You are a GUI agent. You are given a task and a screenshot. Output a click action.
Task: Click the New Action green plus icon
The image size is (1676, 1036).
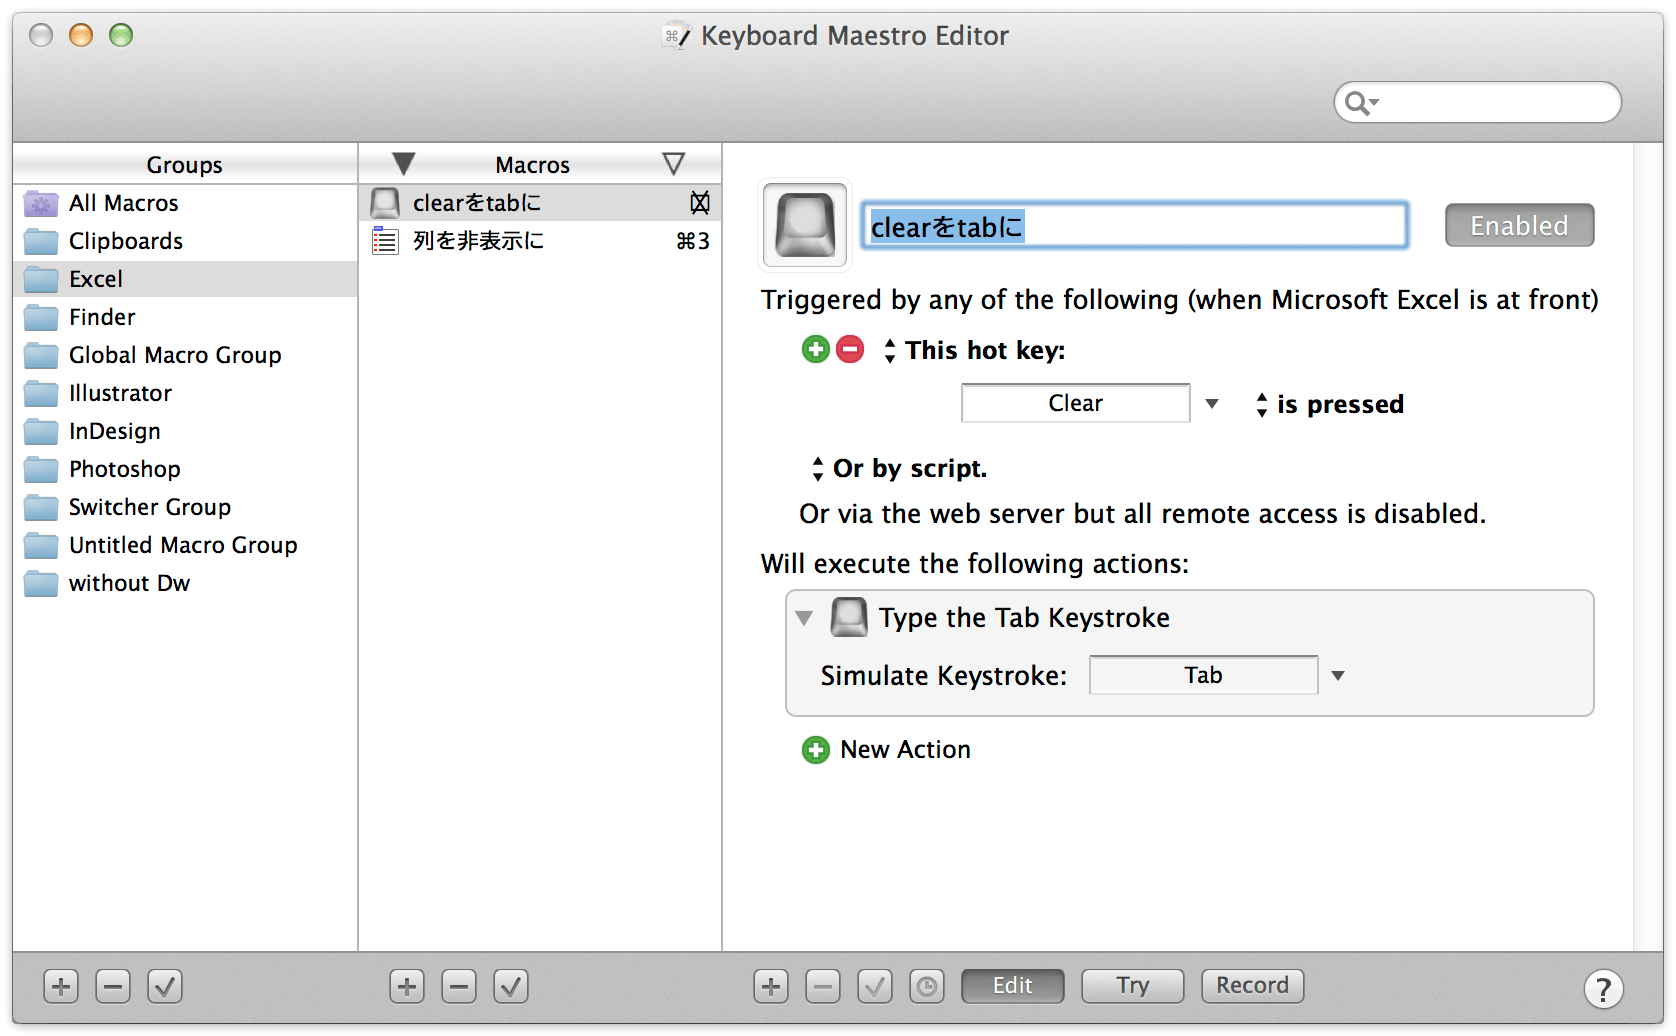(816, 750)
